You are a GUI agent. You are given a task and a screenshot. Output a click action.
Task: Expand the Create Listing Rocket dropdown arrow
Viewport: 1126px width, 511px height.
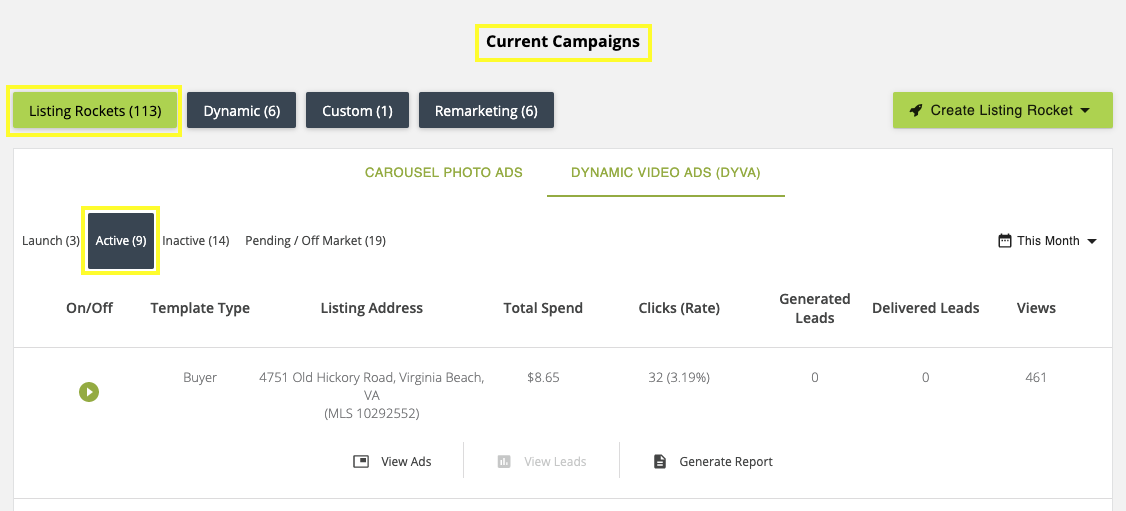[x=1085, y=111]
